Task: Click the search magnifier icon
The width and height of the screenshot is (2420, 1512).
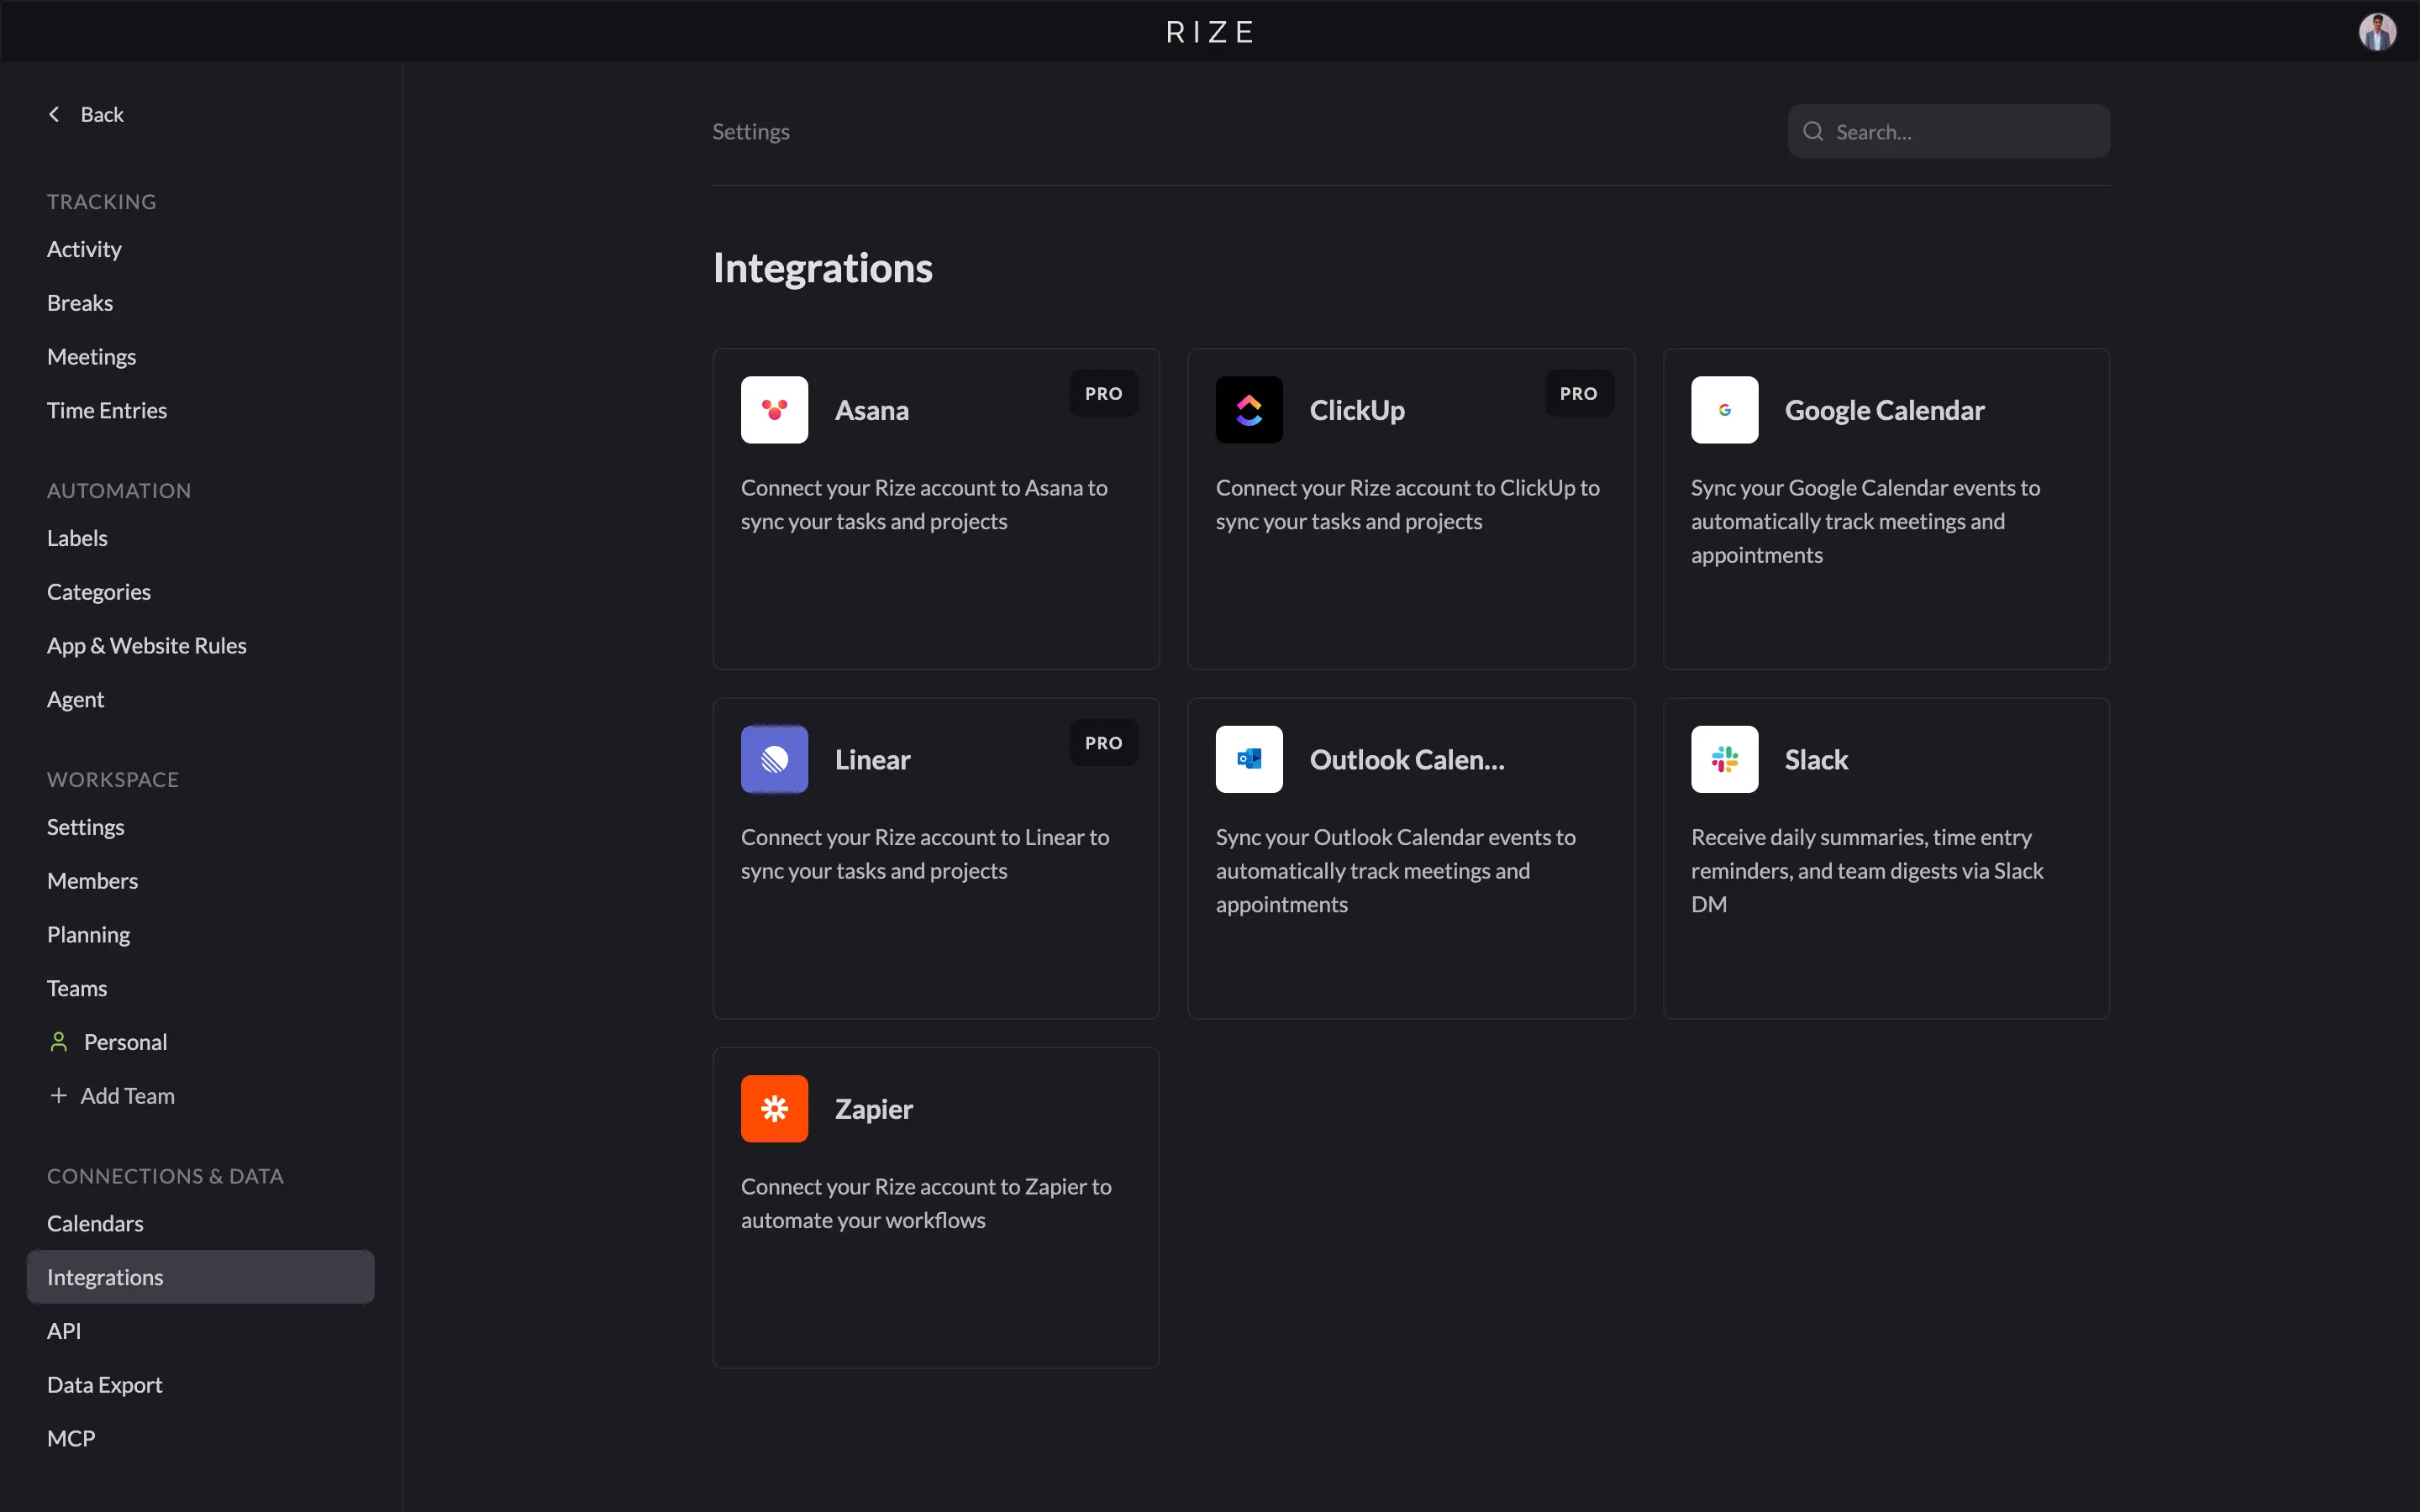Action: [1813, 131]
